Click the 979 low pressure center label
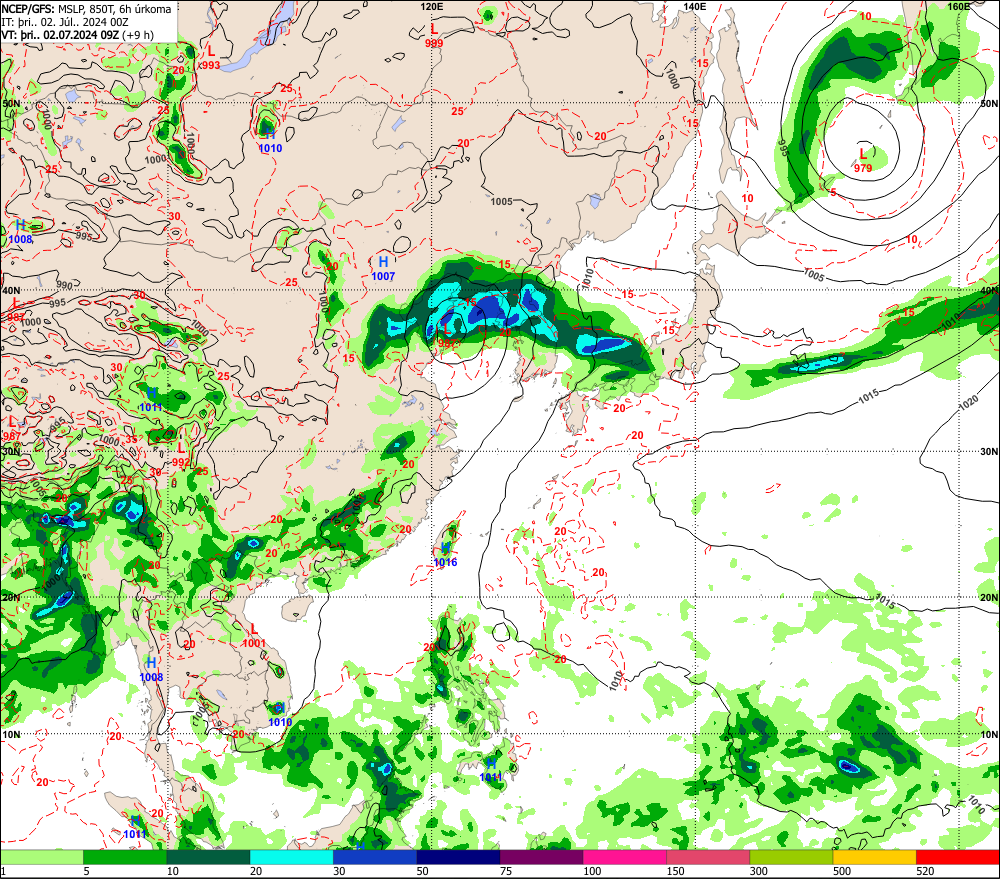Viewport: 1000px width, 879px height. pyautogui.click(x=863, y=168)
